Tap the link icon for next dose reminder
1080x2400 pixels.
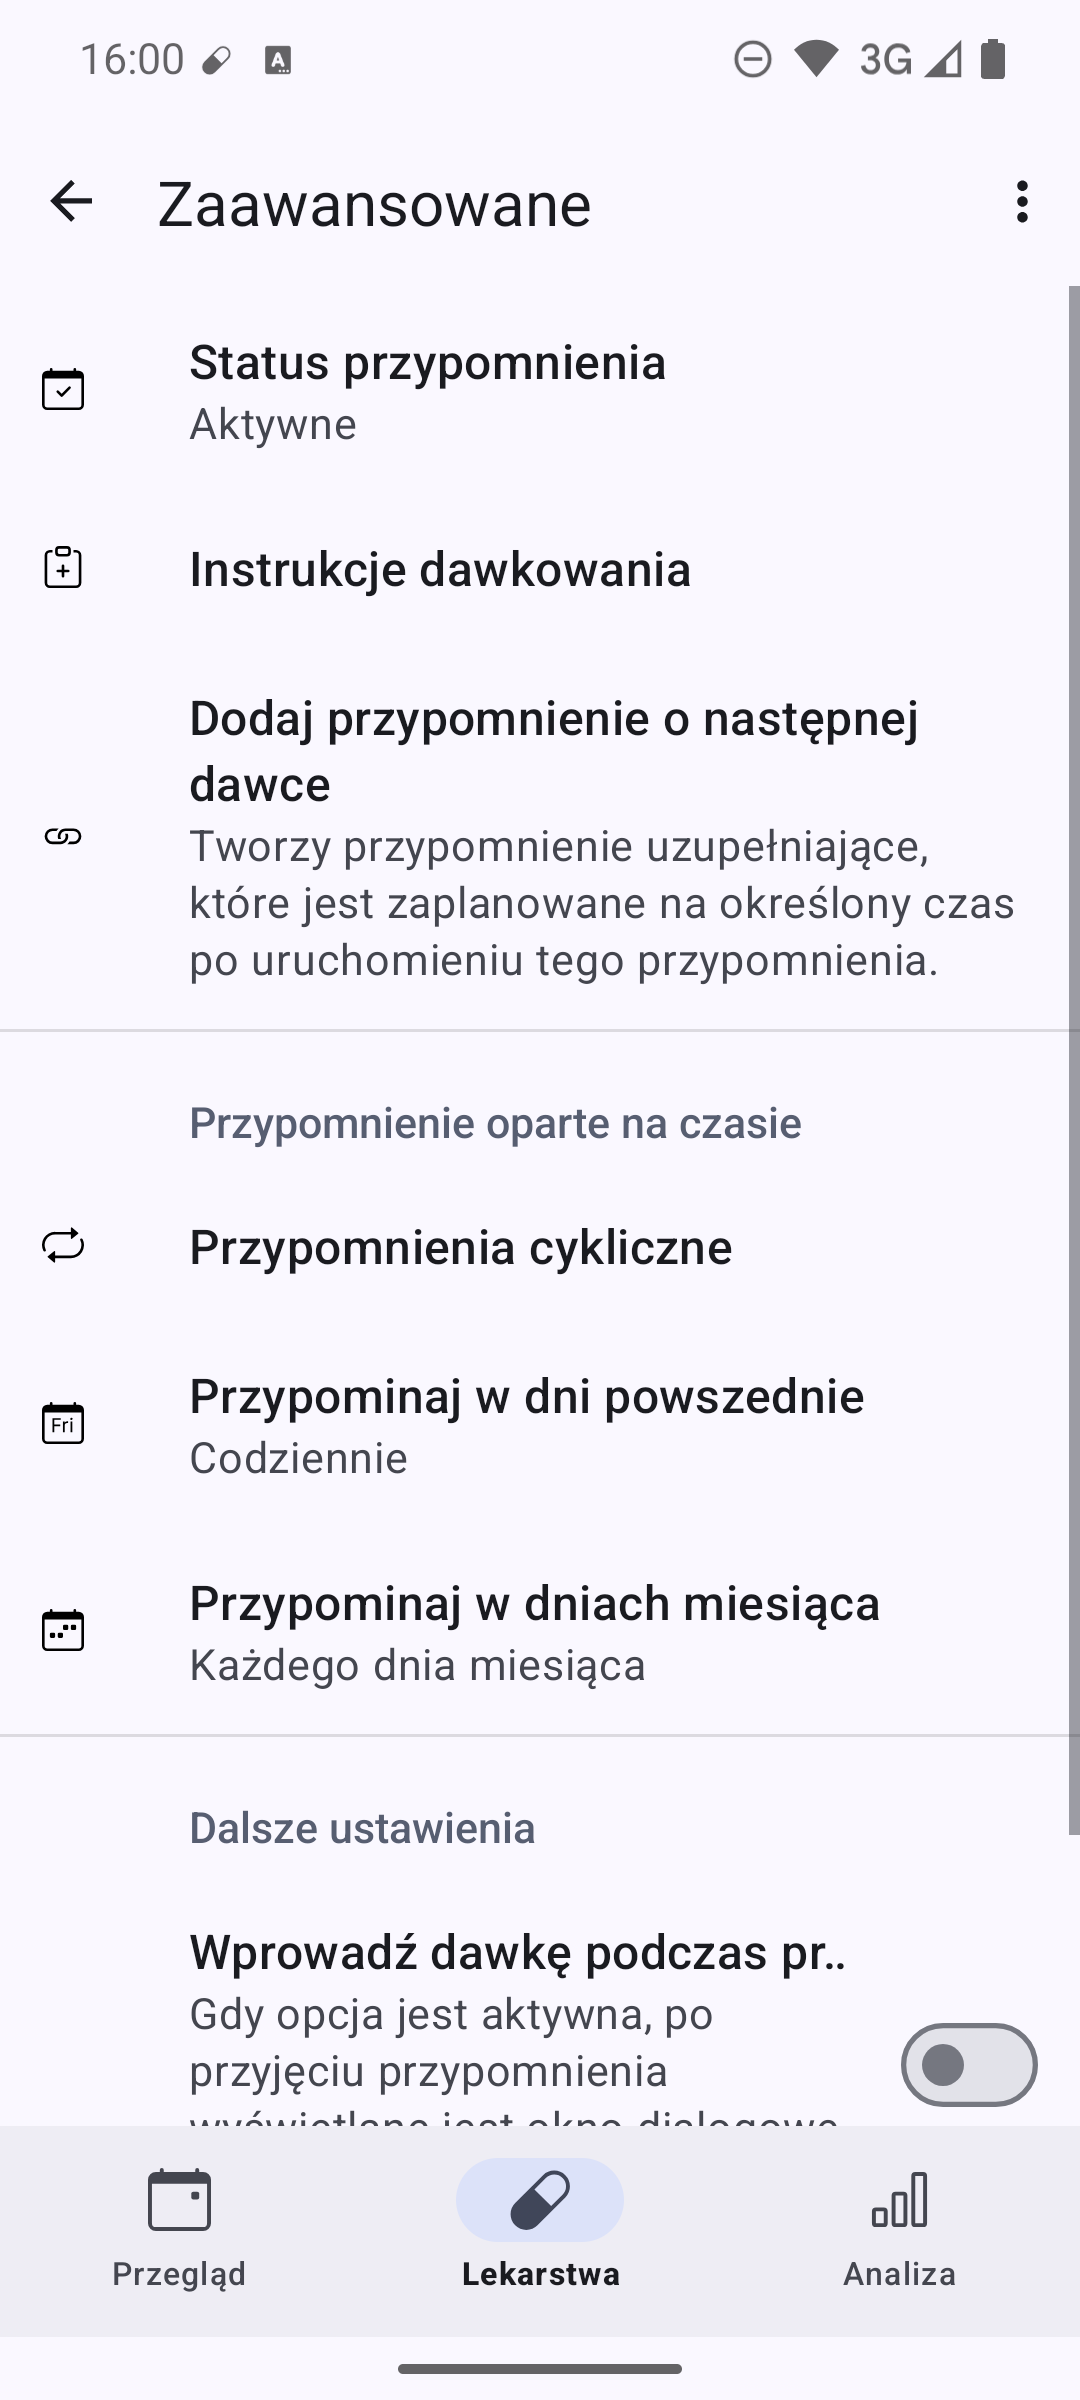63,837
